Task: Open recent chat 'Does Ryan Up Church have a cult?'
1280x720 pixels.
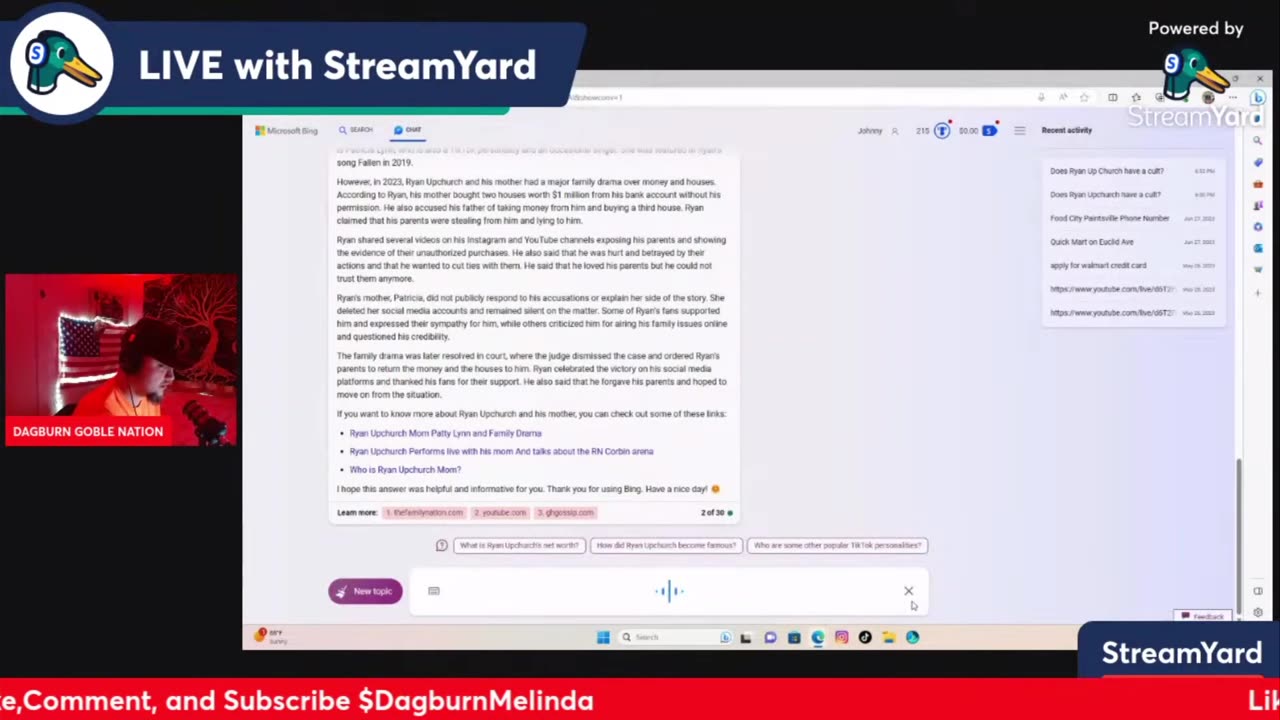Action: click(x=1132, y=171)
